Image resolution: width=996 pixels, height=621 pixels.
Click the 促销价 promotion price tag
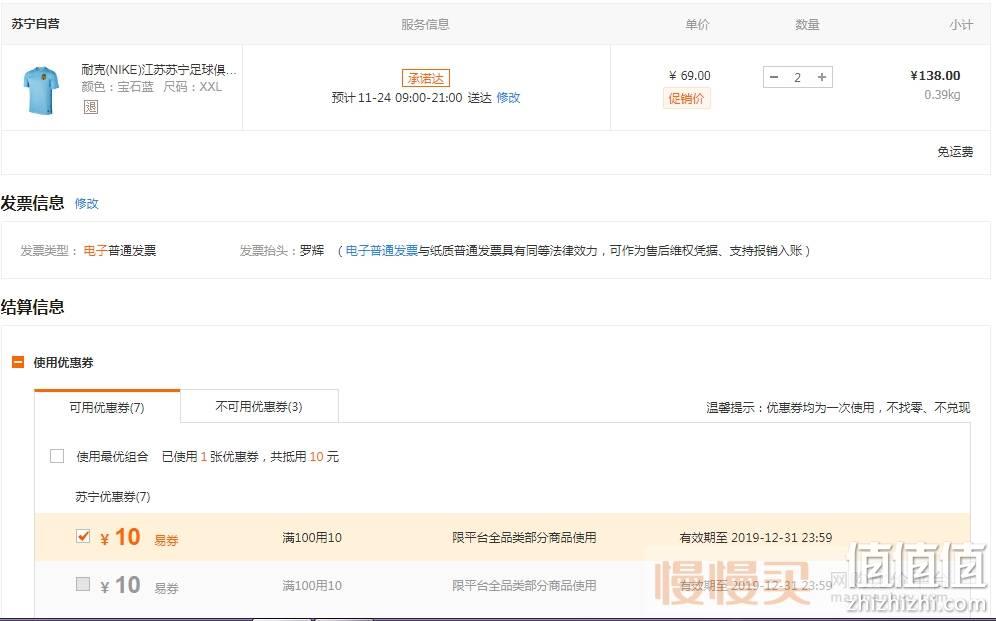point(686,98)
